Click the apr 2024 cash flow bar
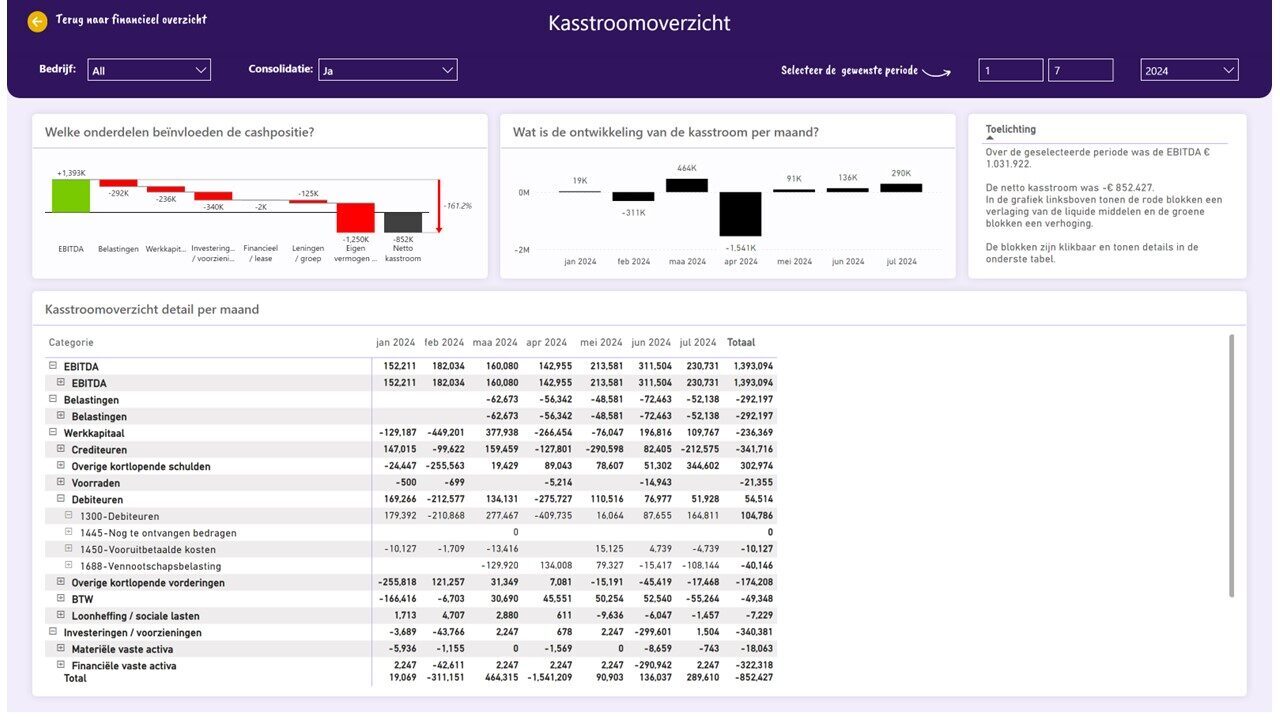Viewport: 1280px width, 720px height. (x=740, y=214)
